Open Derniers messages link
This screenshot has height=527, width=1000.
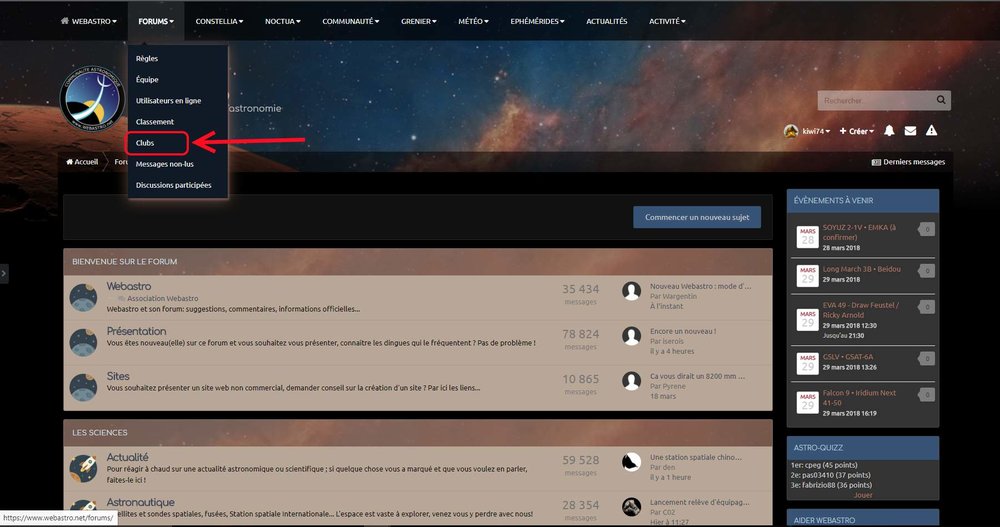(x=908, y=162)
